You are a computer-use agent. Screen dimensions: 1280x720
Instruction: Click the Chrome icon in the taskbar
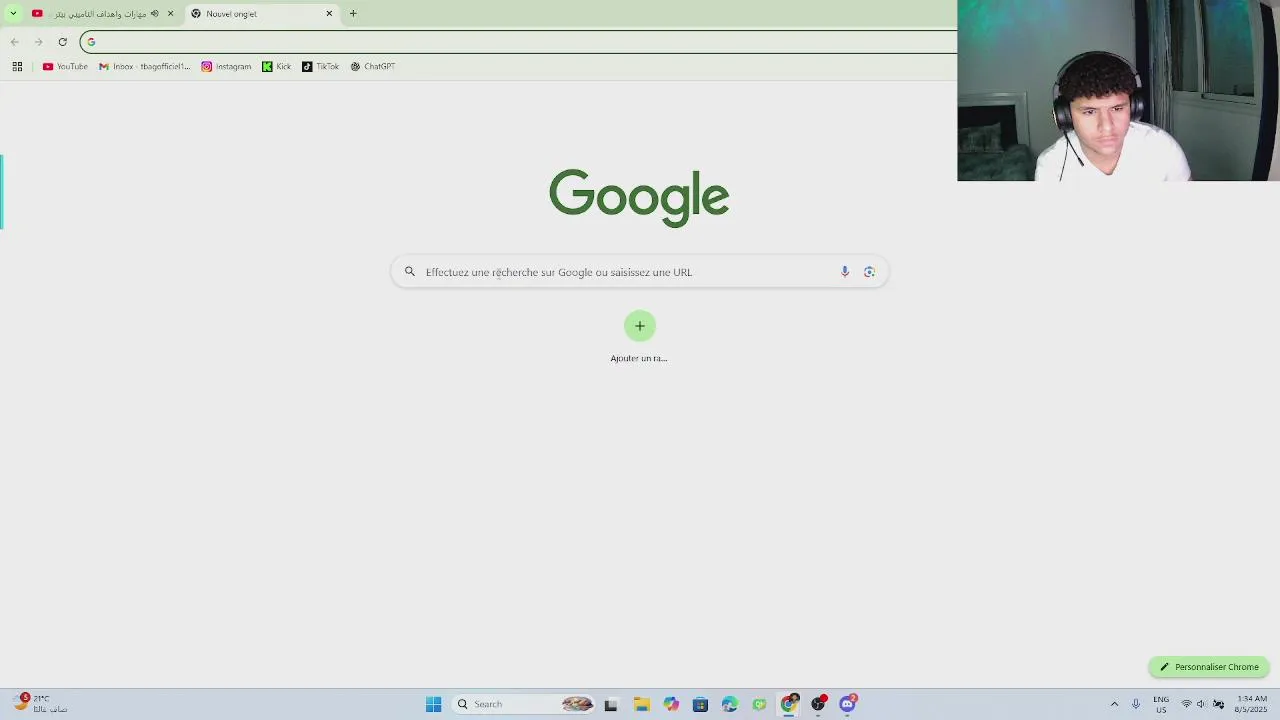[789, 705]
